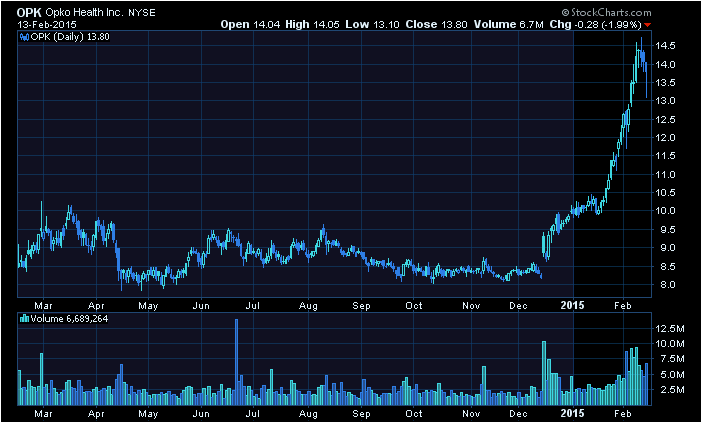Click the 11.0 price axis label

[x=667, y=175]
